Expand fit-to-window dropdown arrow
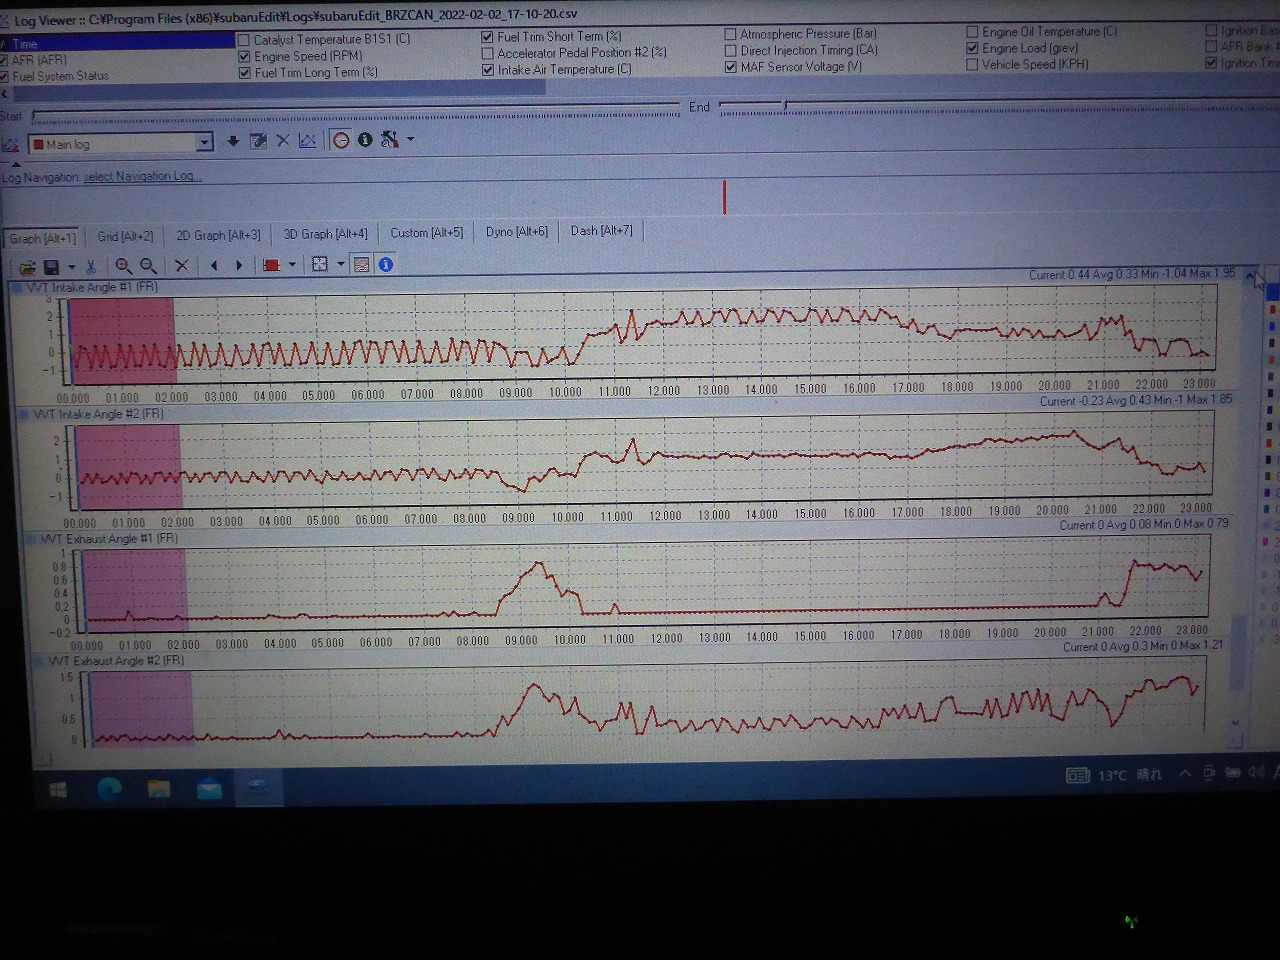The height and width of the screenshot is (960, 1280). (x=341, y=264)
